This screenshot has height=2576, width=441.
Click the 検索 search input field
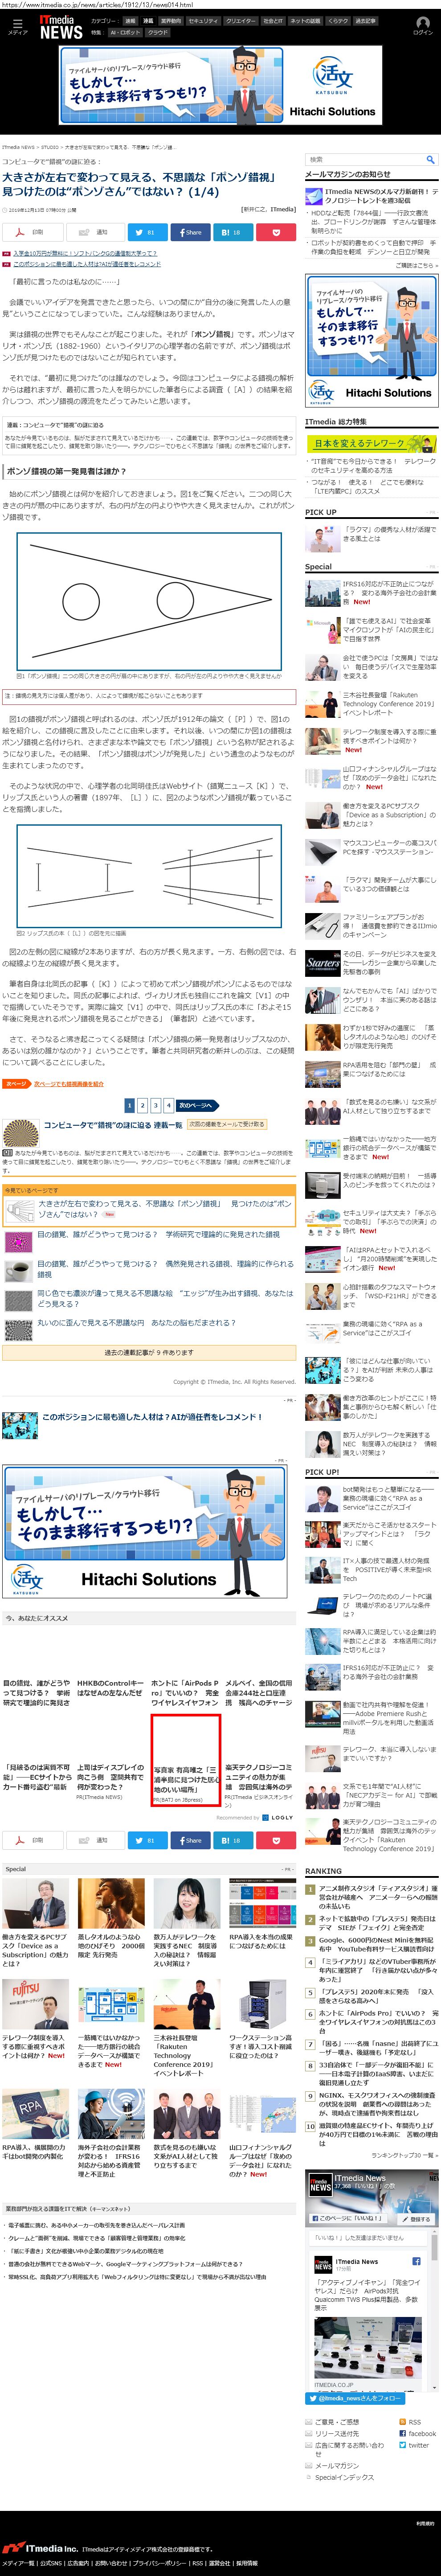click(363, 159)
